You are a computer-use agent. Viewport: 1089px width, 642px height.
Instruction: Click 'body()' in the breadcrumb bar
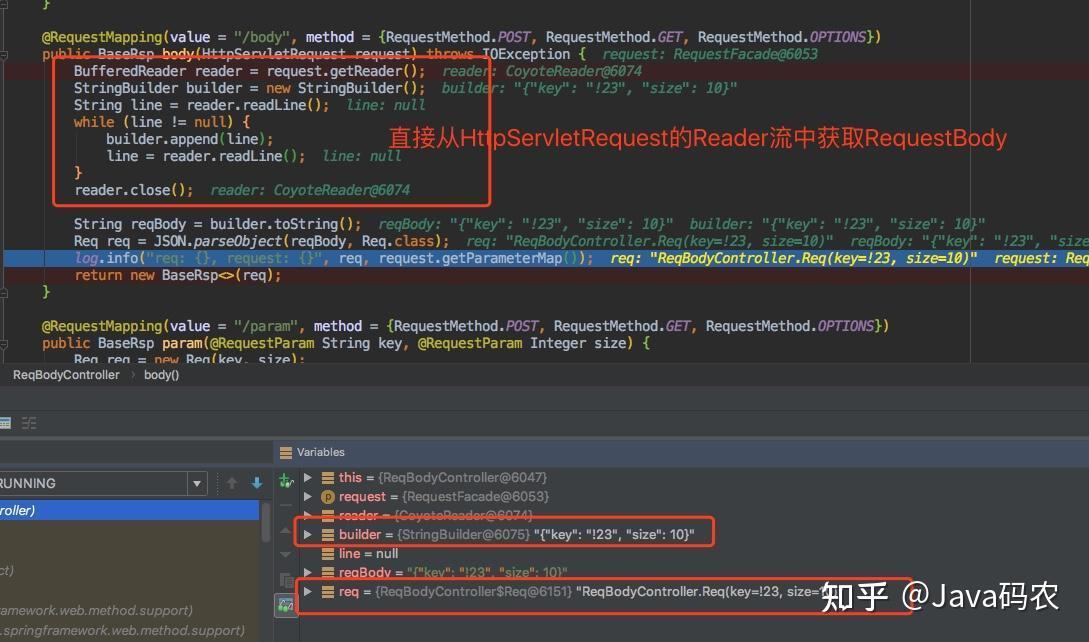click(x=162, y=374)
